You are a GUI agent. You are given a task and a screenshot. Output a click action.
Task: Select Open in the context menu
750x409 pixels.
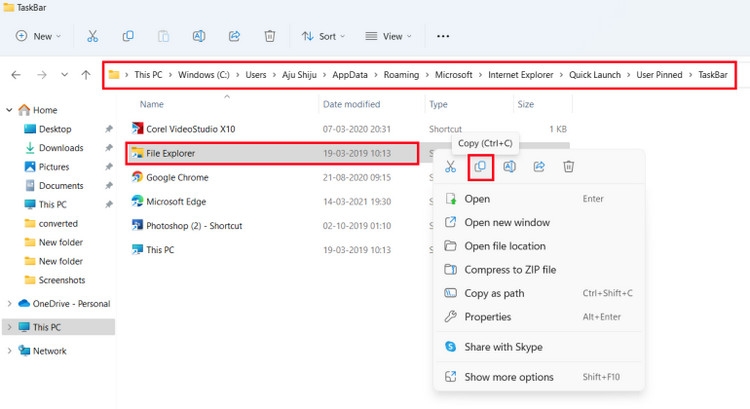pos(539,199)
